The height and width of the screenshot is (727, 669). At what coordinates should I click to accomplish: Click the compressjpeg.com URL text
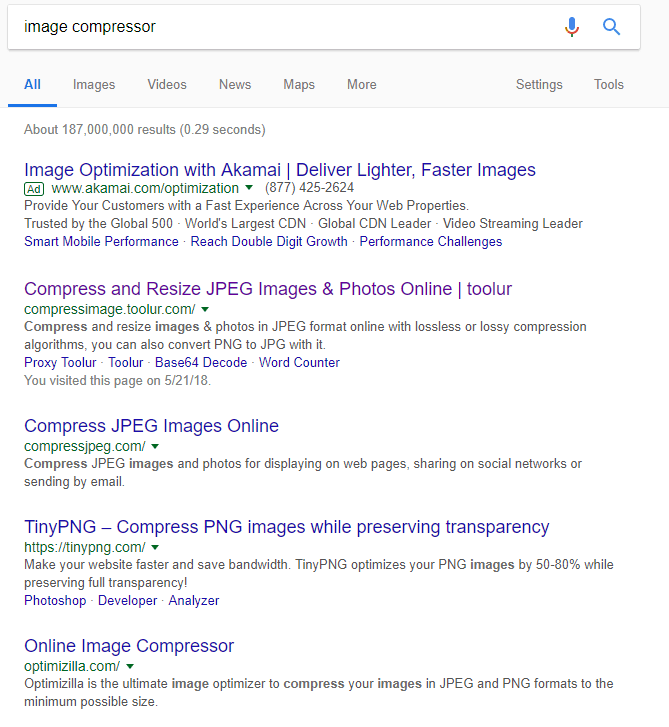[x=84, y=446]
